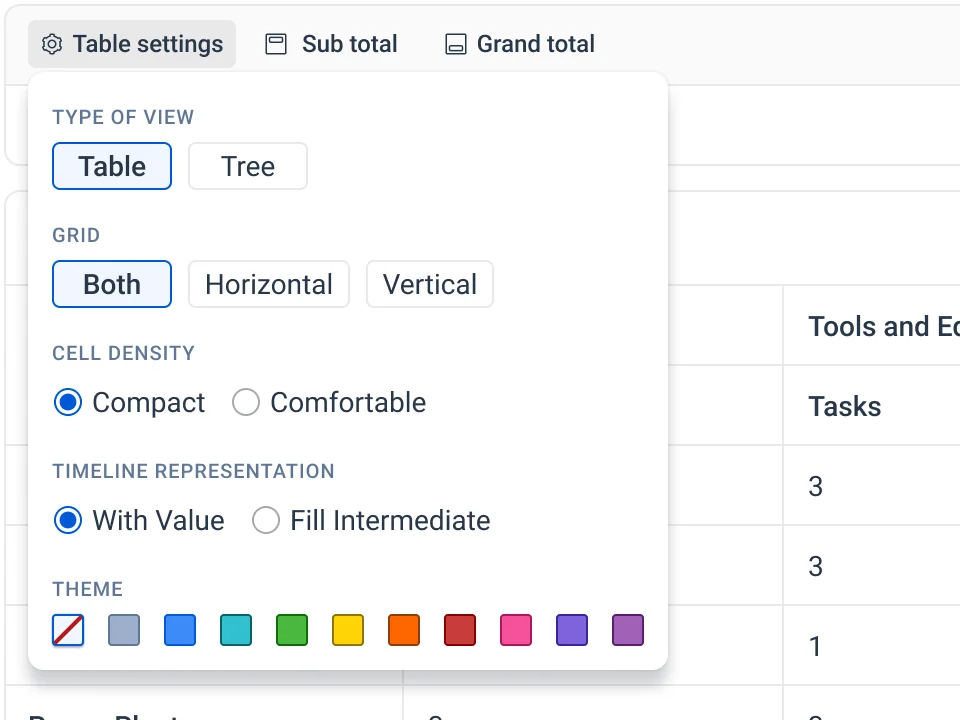Pick the rightmost purple theme swatch
Image resolution: width=960 pixels, height=720 pixels.
pos(628,630)
